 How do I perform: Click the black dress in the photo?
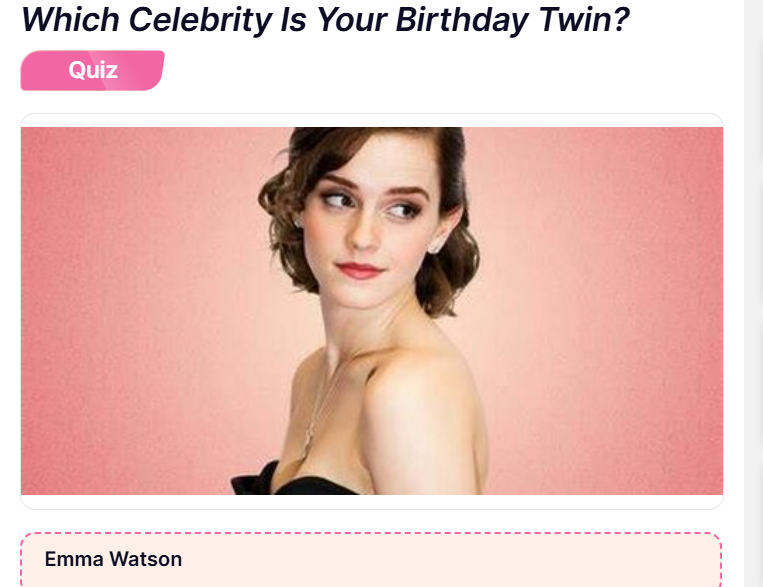coord(292,481)
